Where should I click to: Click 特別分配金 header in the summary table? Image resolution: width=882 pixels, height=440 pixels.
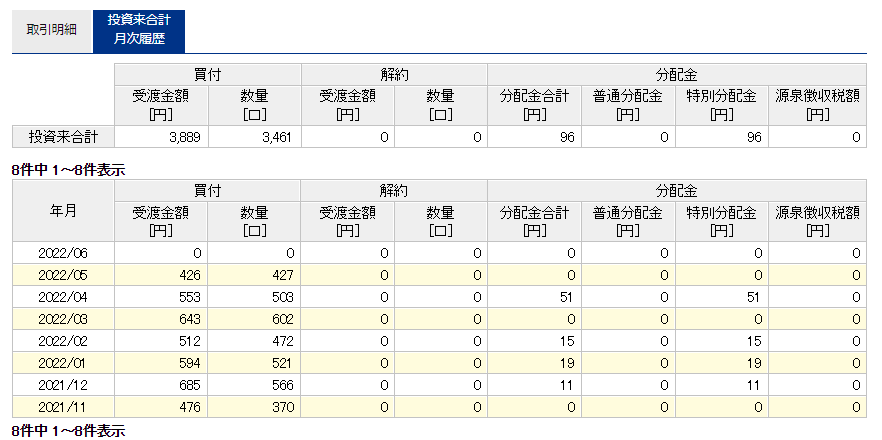[722, 106]
